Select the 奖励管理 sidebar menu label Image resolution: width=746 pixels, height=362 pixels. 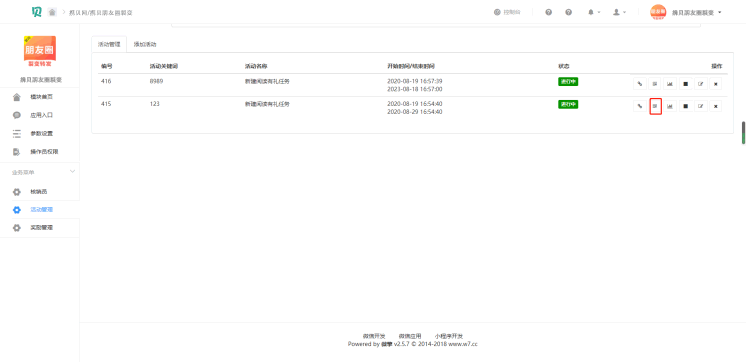[x=42, y=228]
